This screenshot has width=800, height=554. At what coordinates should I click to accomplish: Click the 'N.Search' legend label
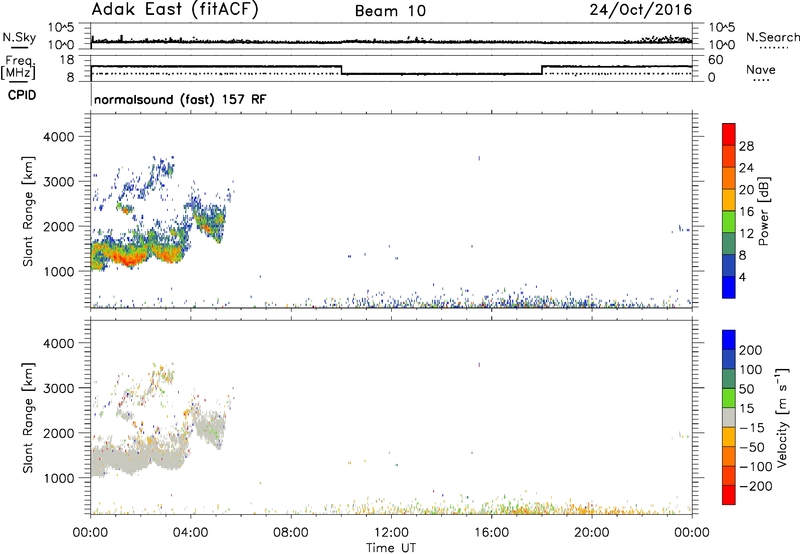tap(772, 37)
